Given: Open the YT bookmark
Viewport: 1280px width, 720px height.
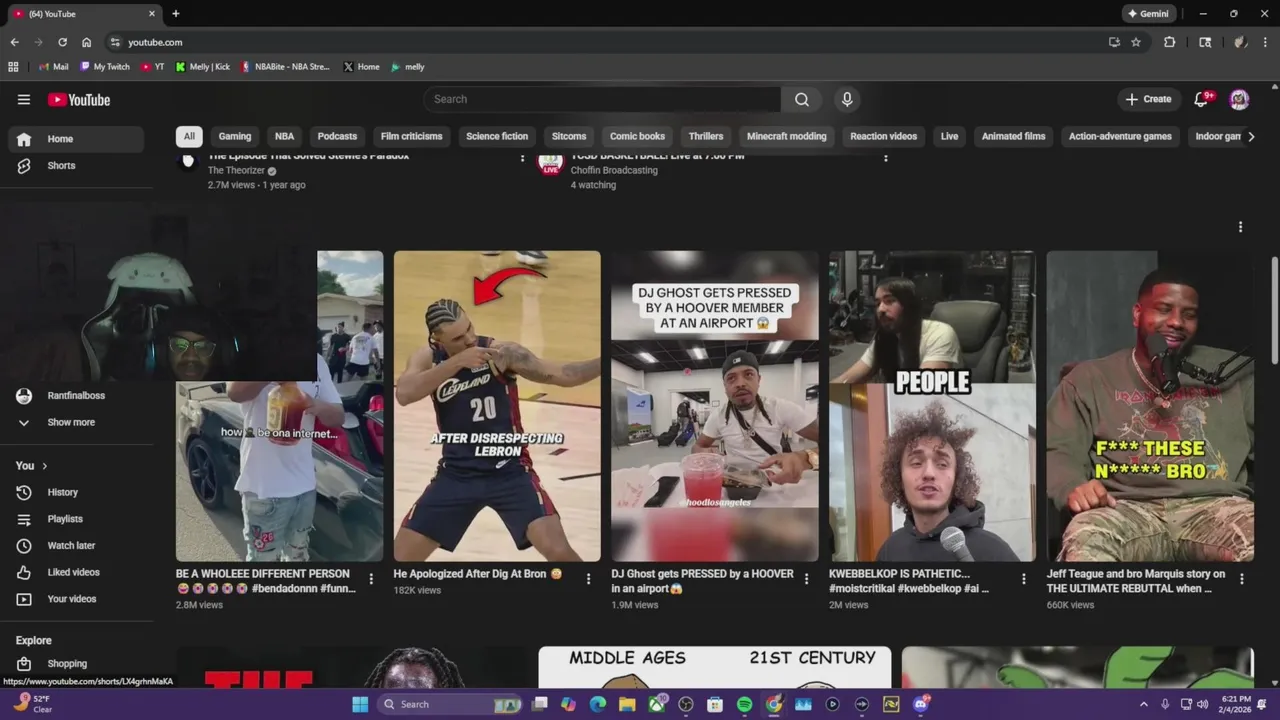Looking at the screenshot, I should pos(153,67).
